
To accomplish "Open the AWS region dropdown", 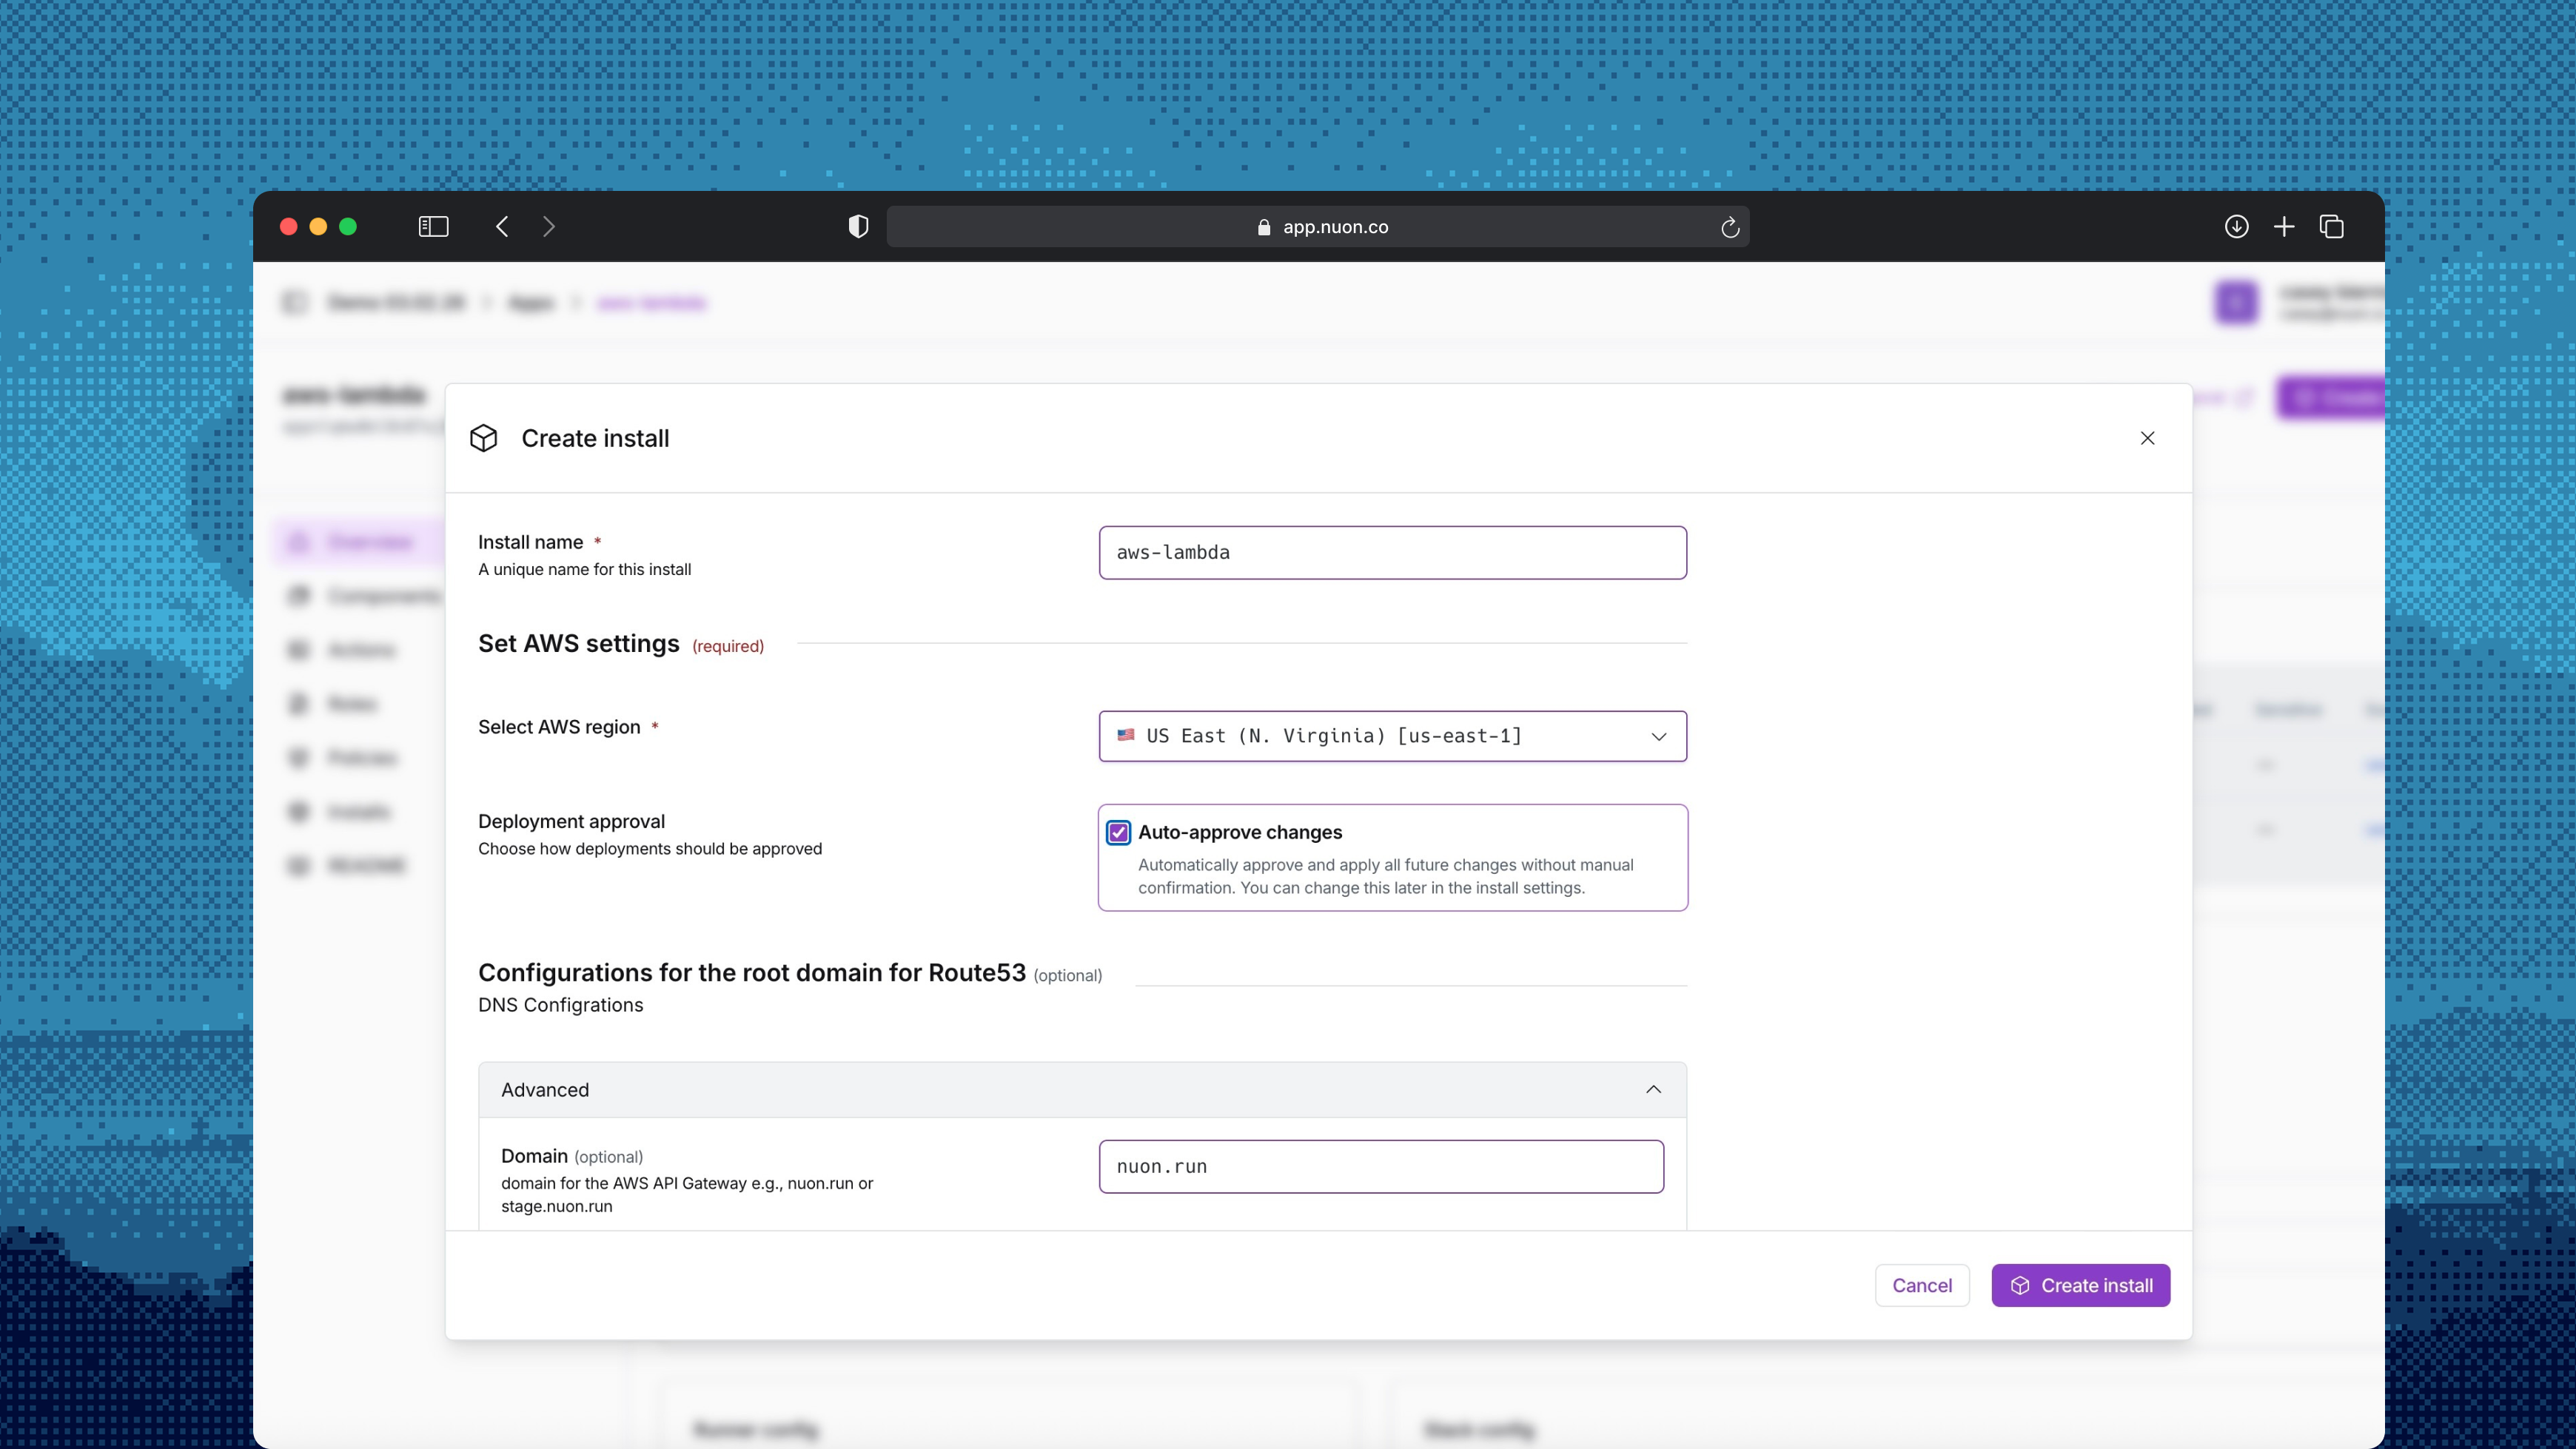I will coord(1392,736).
